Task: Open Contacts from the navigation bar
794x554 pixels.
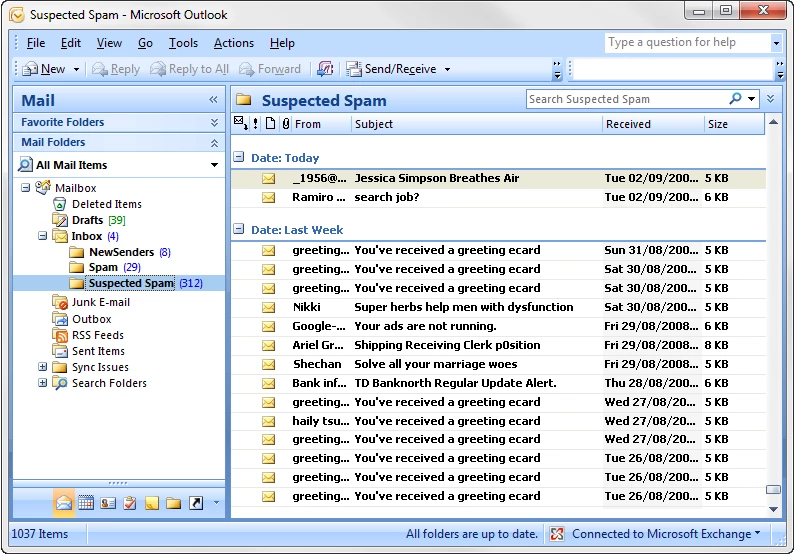Action: pyautogui.click(x=108, y=503)
